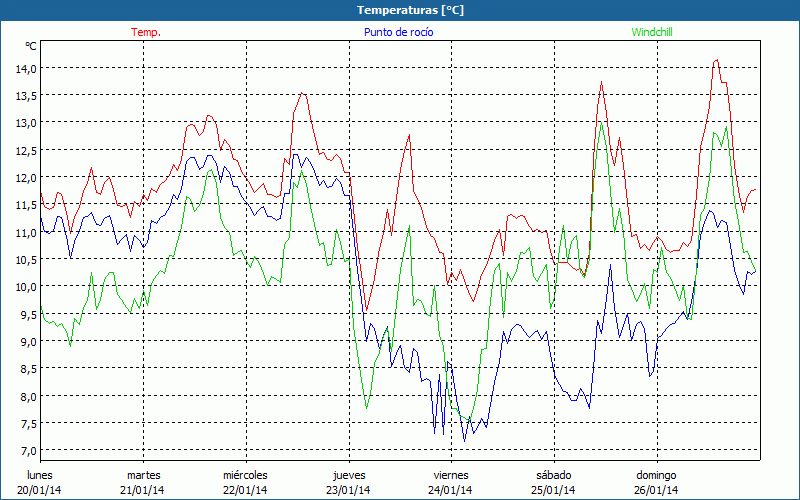Click the 7,0 value on the y-axis
This screenshot has width=800, height=500.
click(25, 451)
